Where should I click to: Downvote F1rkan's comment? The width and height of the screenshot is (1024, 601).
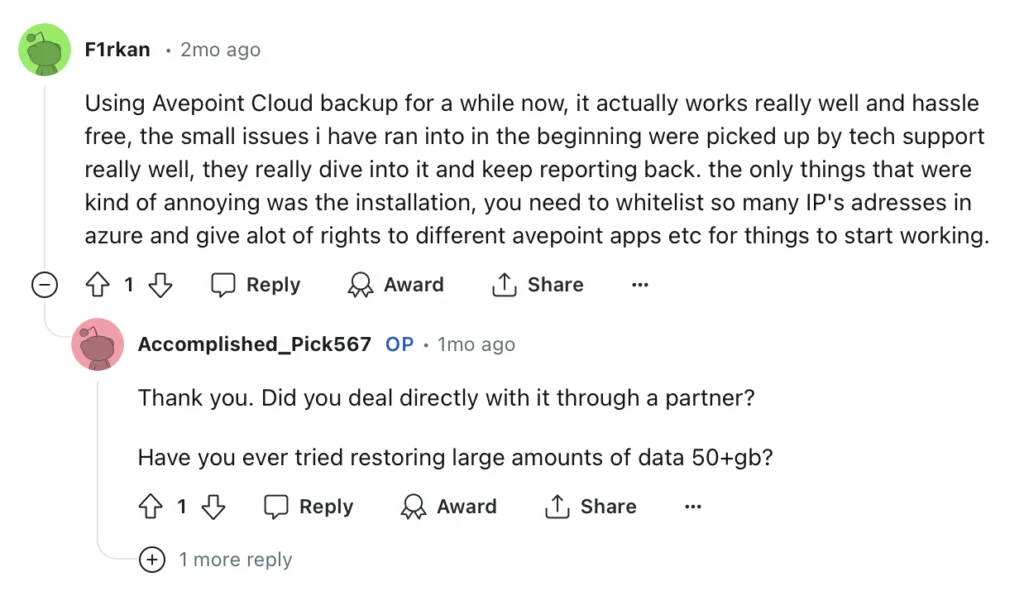[x=160, y=285]
